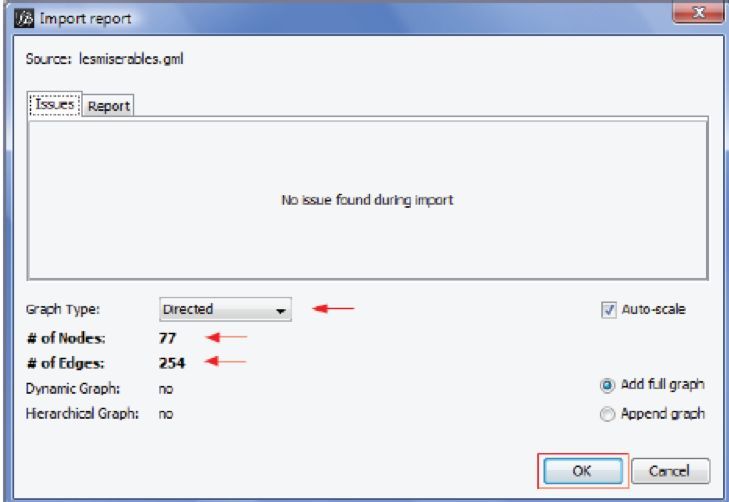Click the number of Nodes value 77
The height and width of the screenshot is (502, 729).
[x=167, y=338]
